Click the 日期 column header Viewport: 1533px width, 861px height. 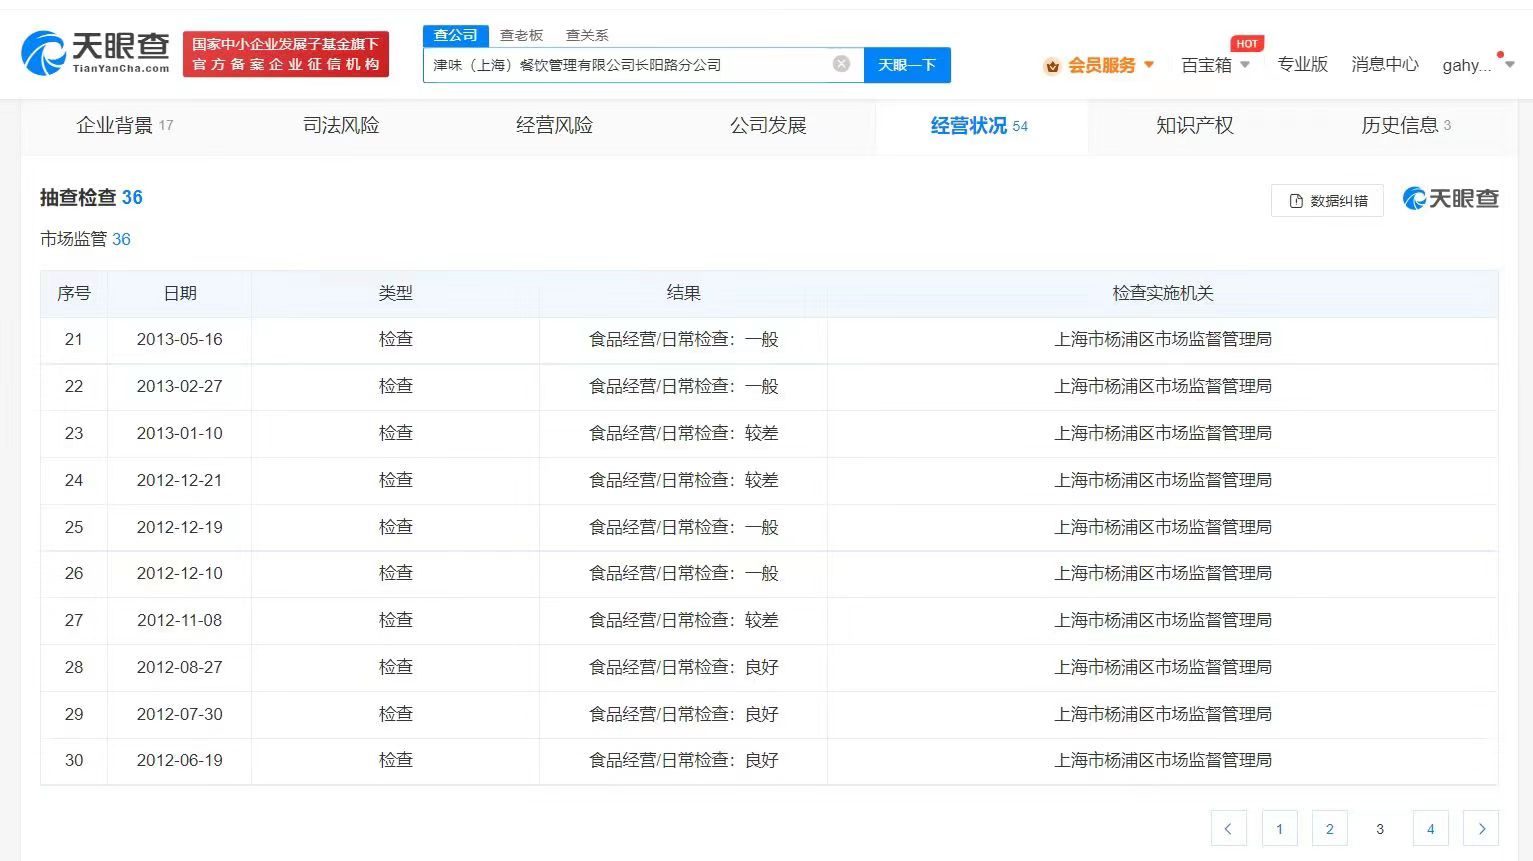coord(180,293)
